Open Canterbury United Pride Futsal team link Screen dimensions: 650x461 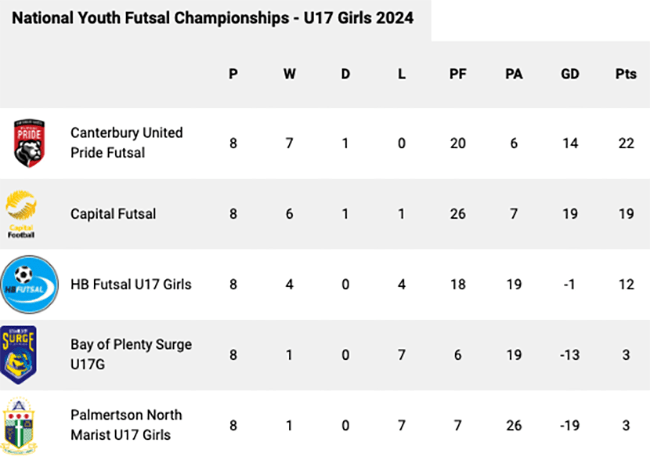point(126,143)
